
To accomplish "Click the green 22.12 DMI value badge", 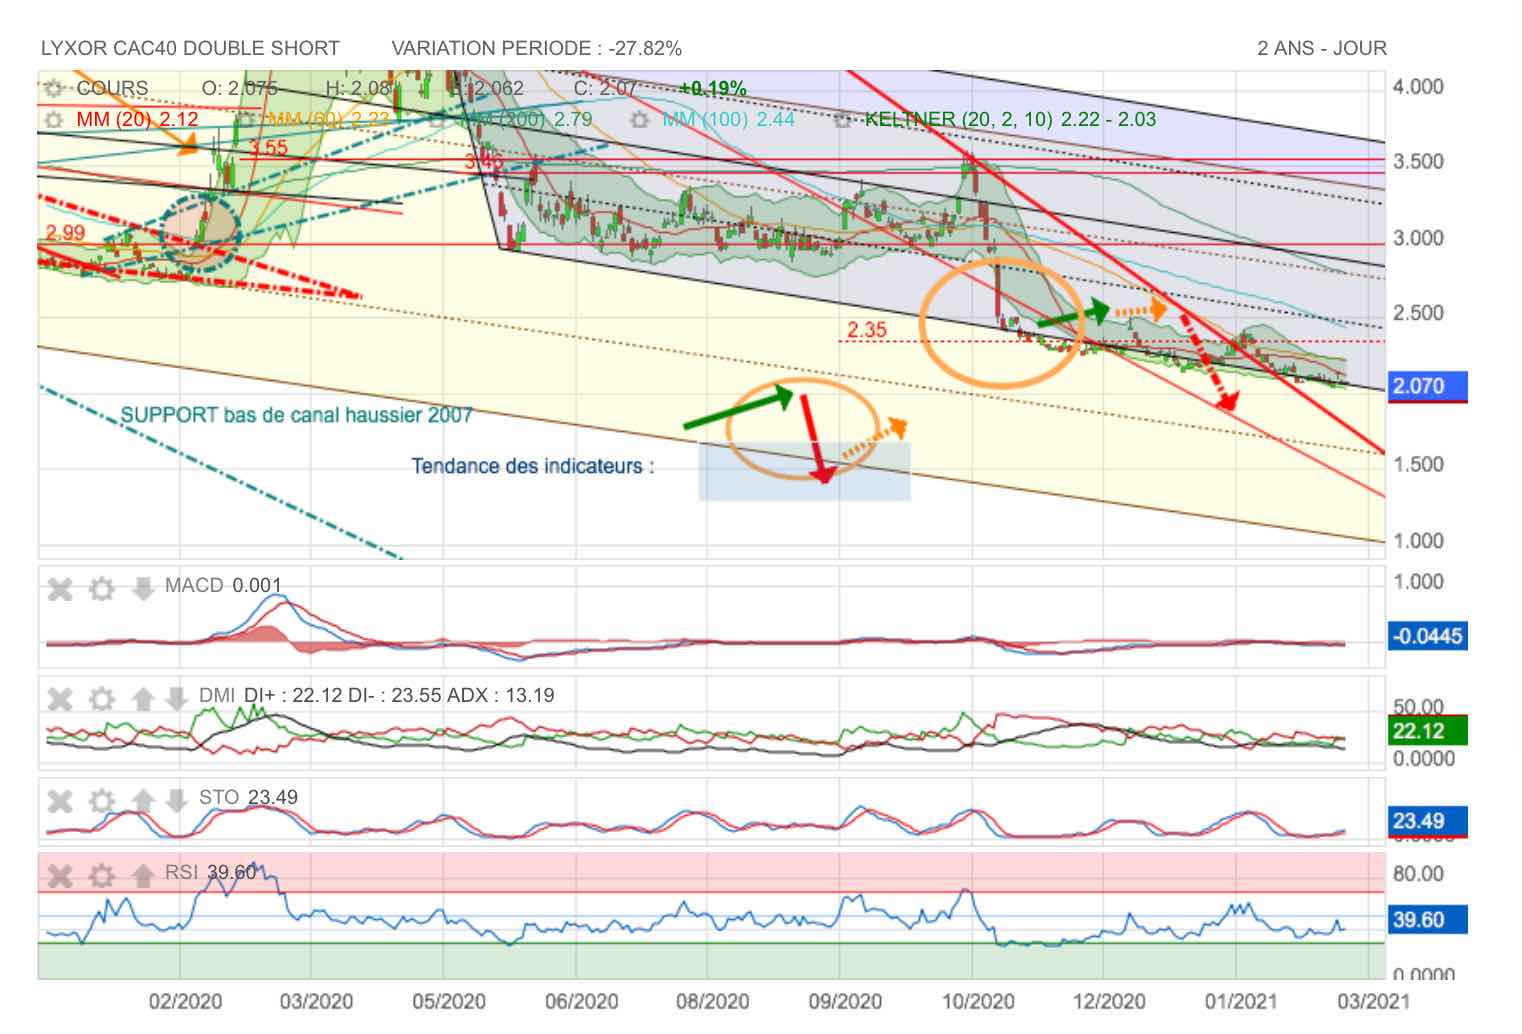I will point(1428,731).
